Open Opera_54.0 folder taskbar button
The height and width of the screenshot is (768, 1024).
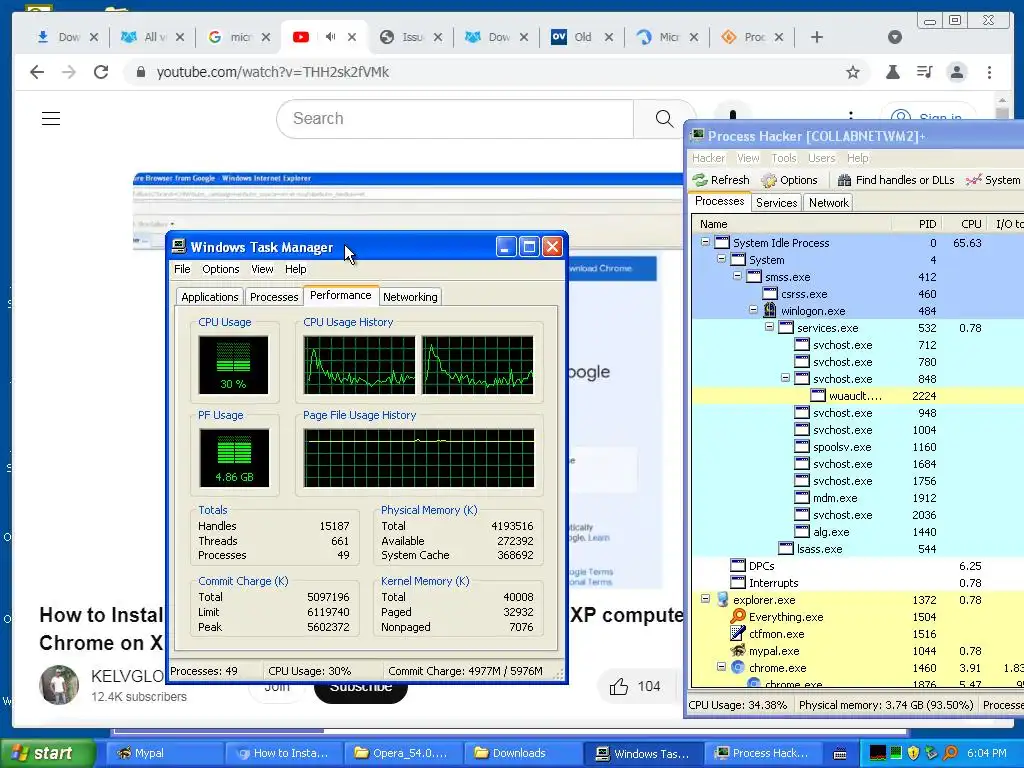[x=403, y=753]
